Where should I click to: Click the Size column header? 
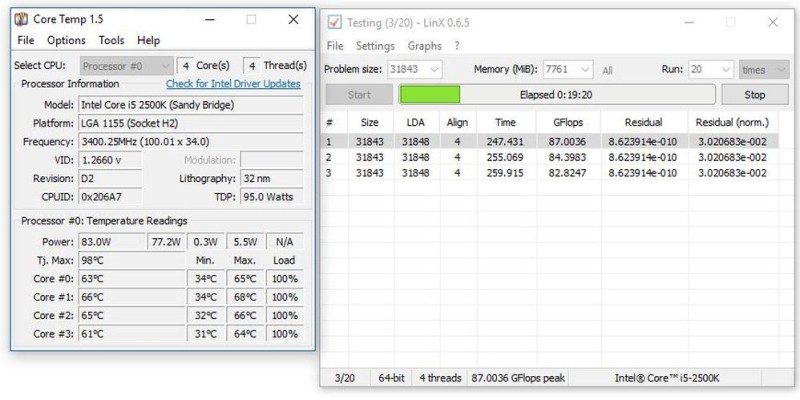pos(370,122)
